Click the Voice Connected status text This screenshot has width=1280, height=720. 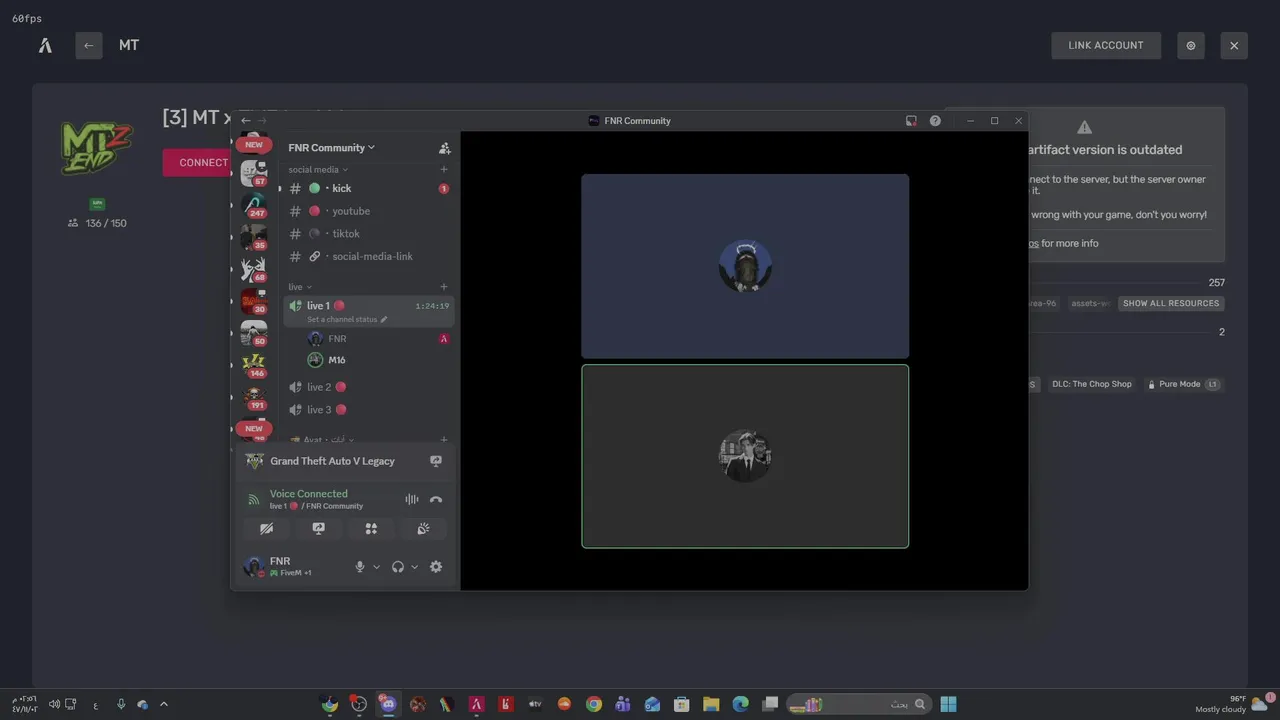point(308,494)
